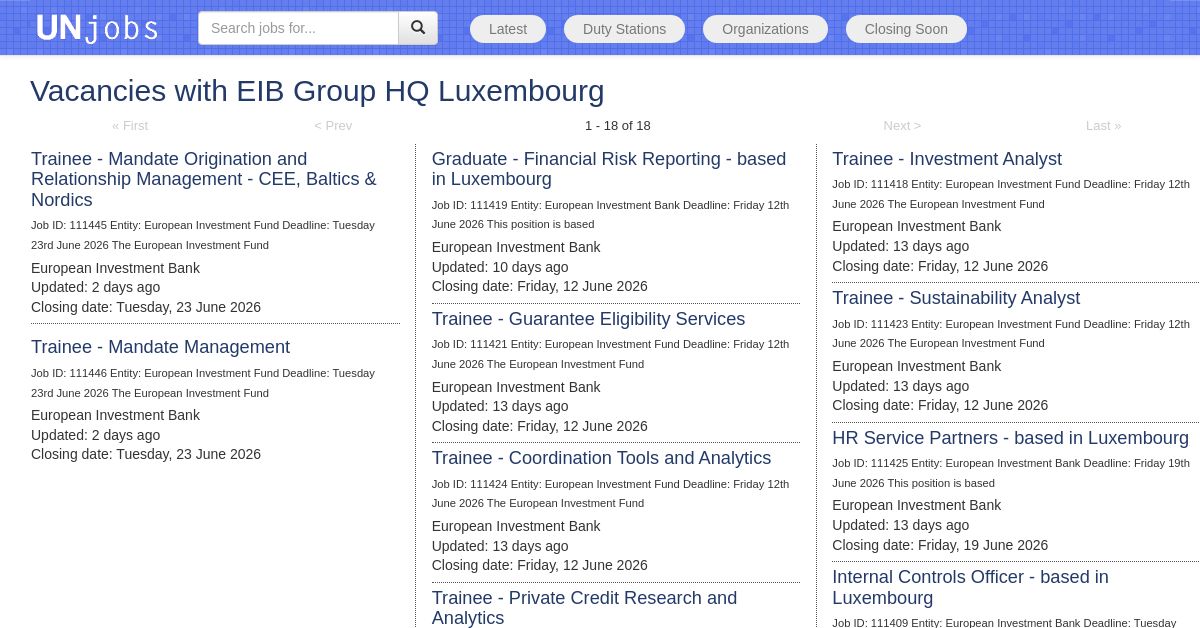1200x628 pixels.
Task: Go to the < Prev page link
Action: click(333, 125)
